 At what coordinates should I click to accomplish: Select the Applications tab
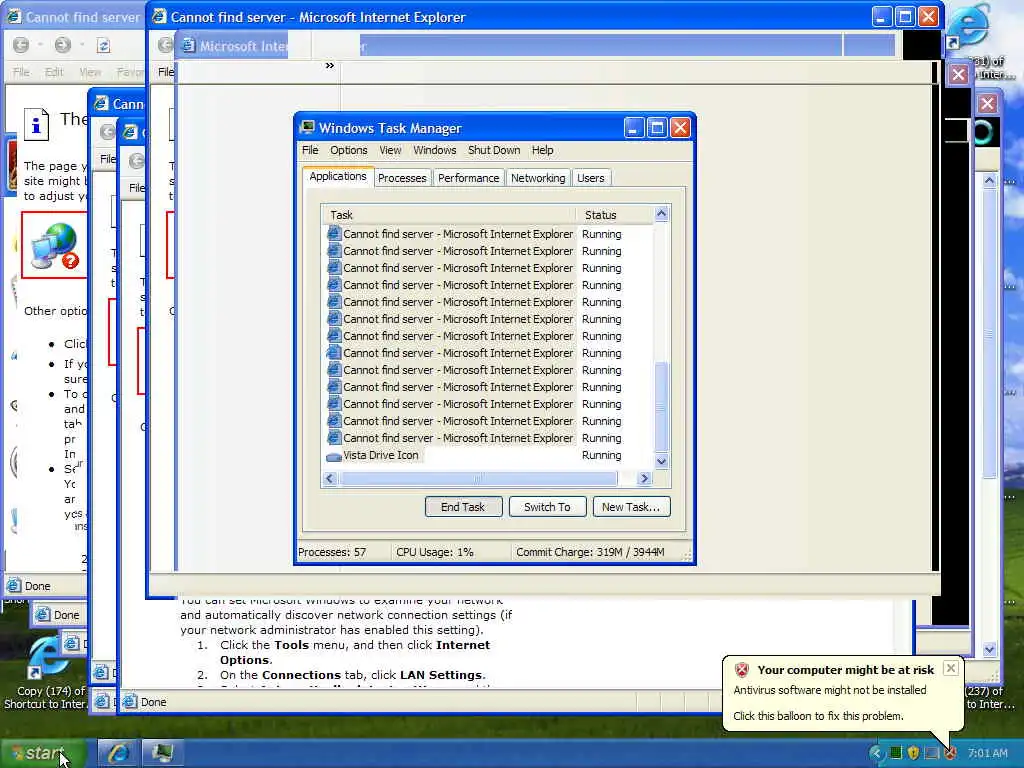[338, 176]
